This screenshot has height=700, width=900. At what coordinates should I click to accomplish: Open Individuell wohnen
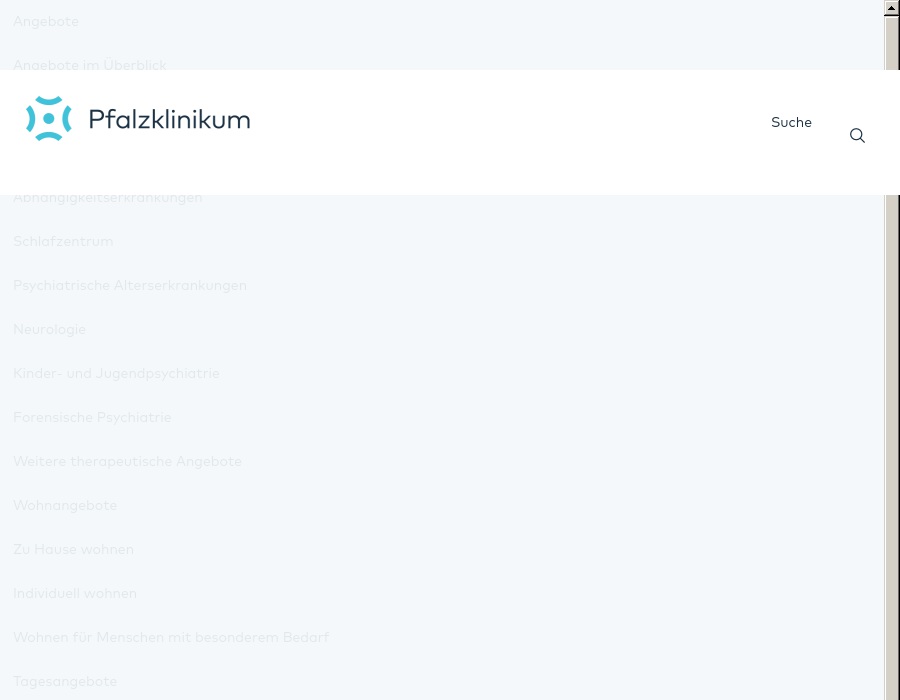click(75, 593)
